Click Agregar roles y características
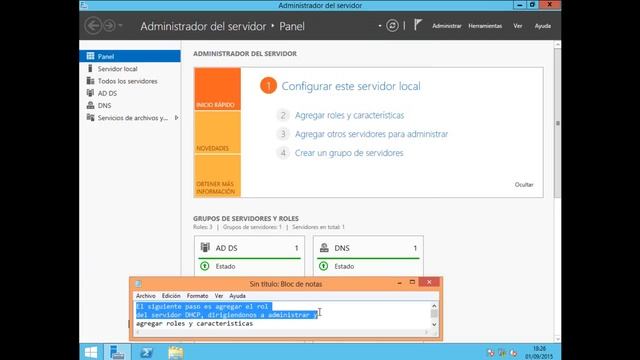The height and width of the screenshot is (360, 640). point(349,115)
